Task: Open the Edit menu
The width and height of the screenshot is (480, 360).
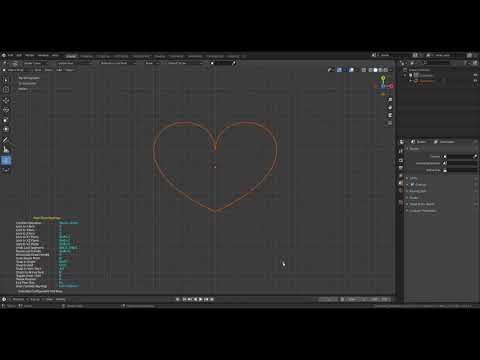Action: (x=19, y=55)
